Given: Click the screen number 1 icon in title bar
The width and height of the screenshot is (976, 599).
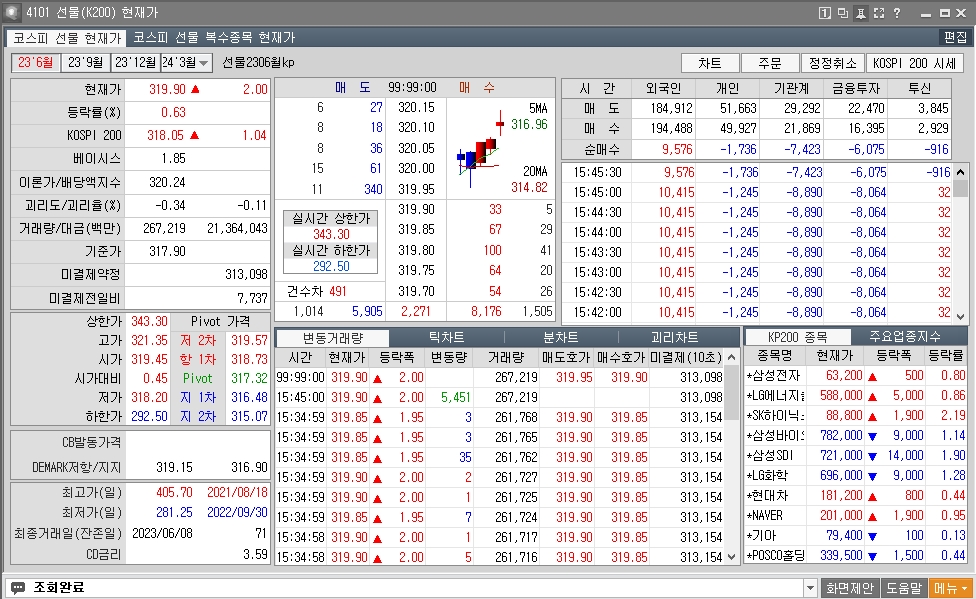Looking at the screenshot, I should pyautogui.click(x=825, y=11).
